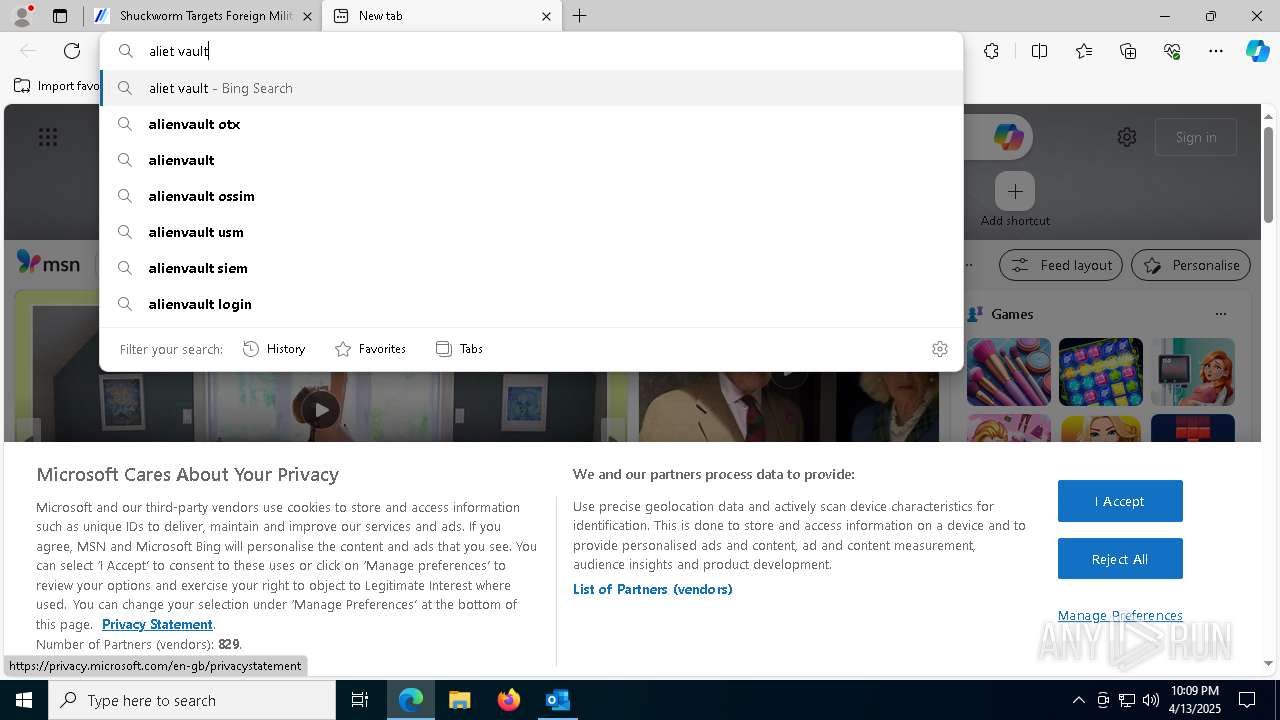Viewport: 1280px width, 720px height.
Task: Select the 'alienvault siem' suggestion
Action: point(532,268)
